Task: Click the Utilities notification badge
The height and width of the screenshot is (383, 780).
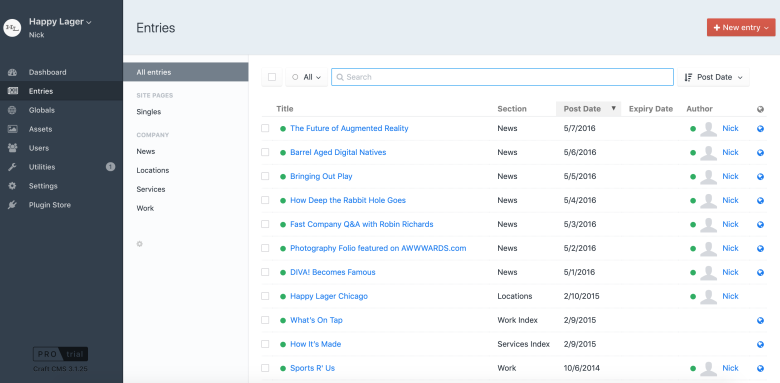Action: 110,167
